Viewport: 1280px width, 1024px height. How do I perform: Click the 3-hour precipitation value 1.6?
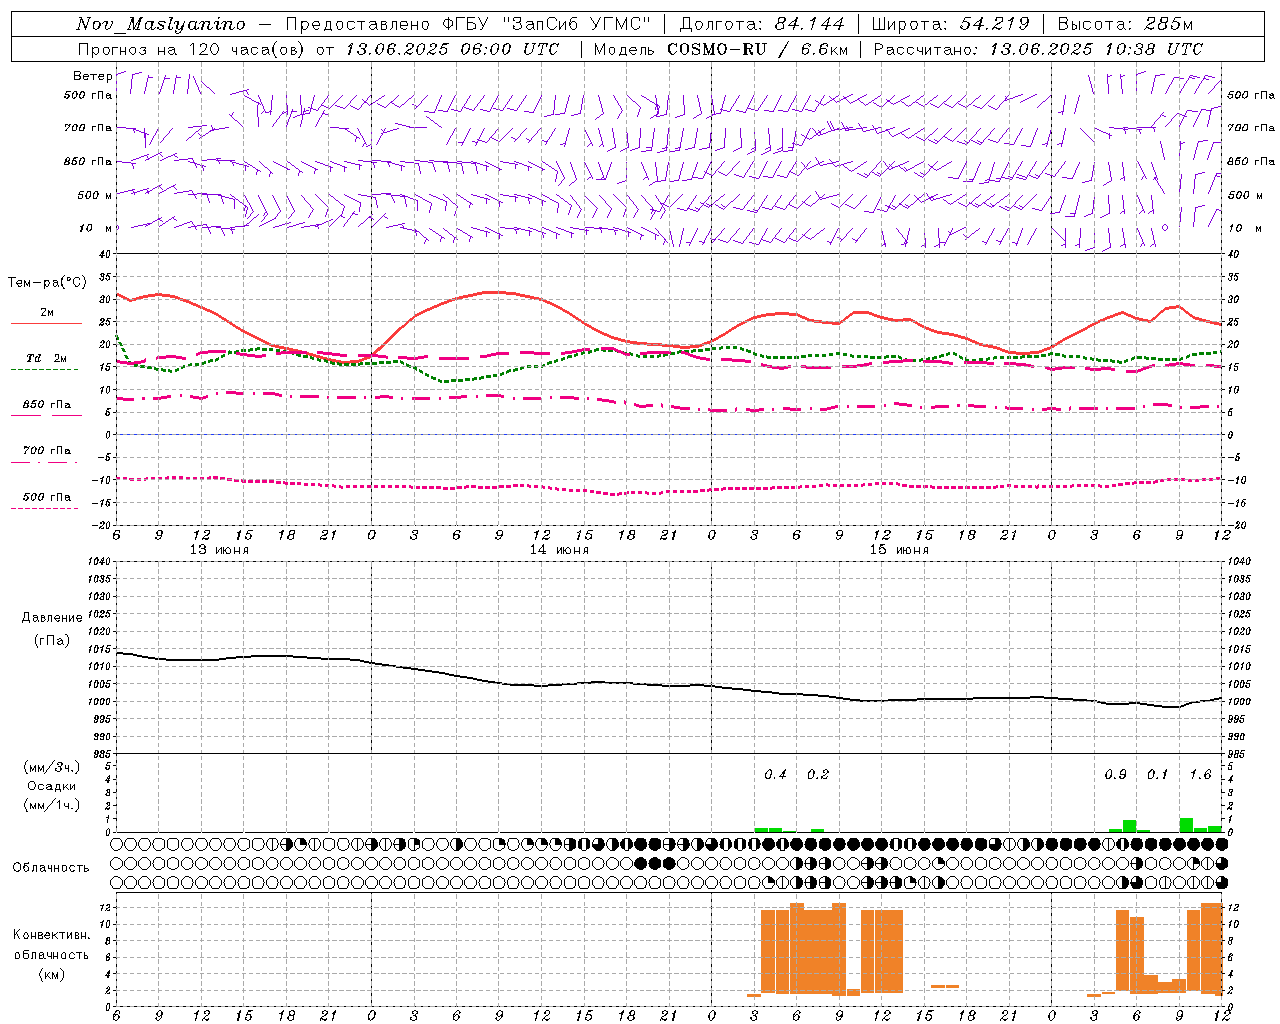[1200, 775]
